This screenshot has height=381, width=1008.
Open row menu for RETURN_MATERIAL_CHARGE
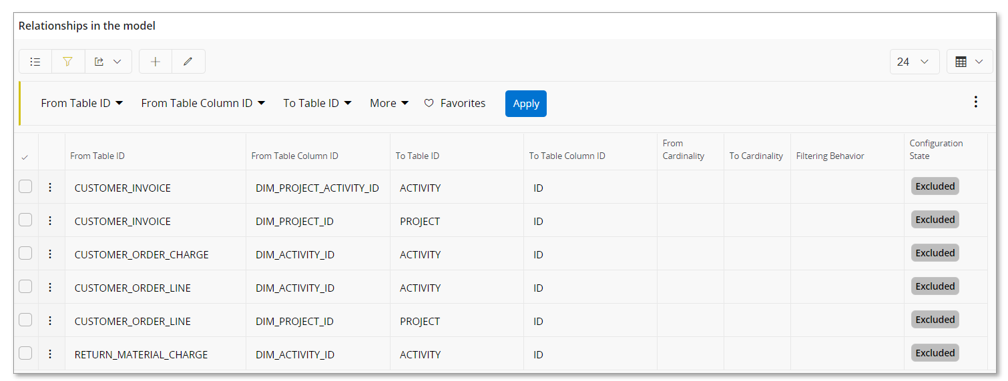pos(51,354)
